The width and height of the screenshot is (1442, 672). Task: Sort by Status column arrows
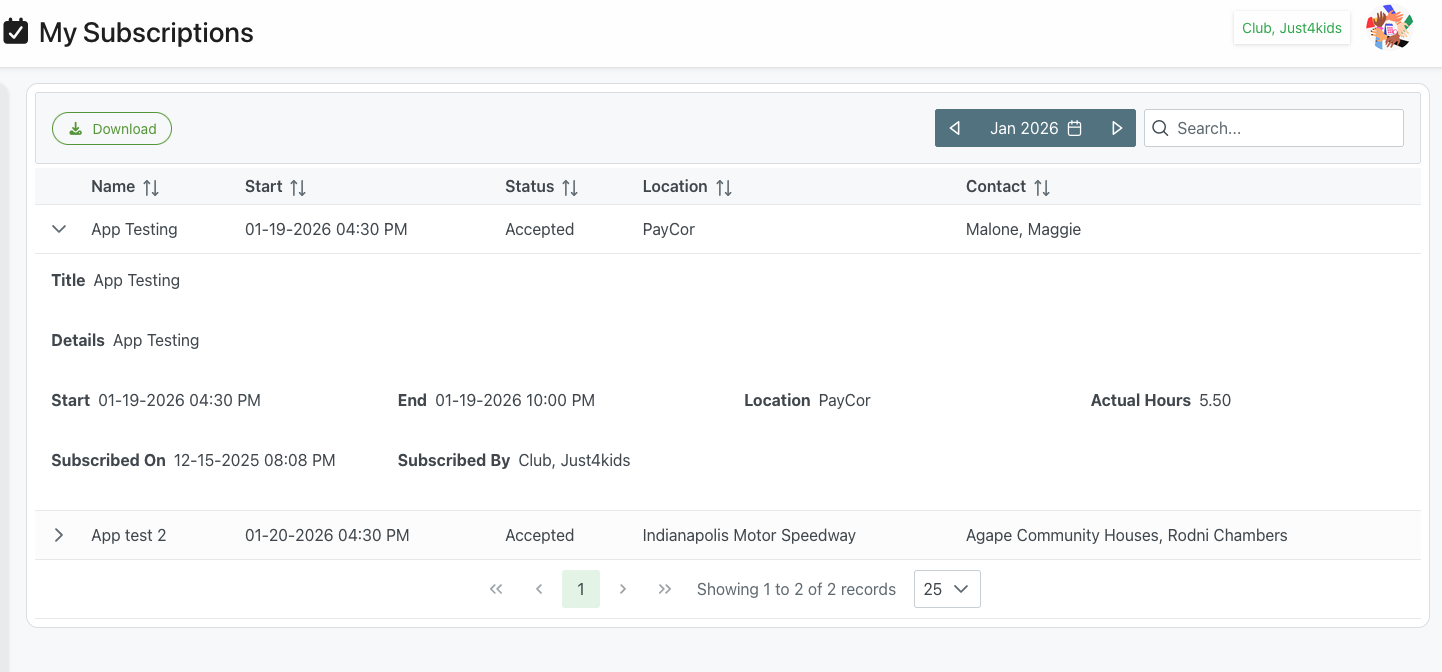click(570, 187)
